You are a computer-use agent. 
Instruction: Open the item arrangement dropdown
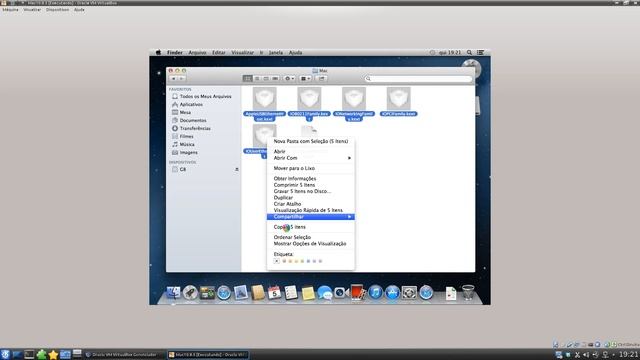click(305, 78)
